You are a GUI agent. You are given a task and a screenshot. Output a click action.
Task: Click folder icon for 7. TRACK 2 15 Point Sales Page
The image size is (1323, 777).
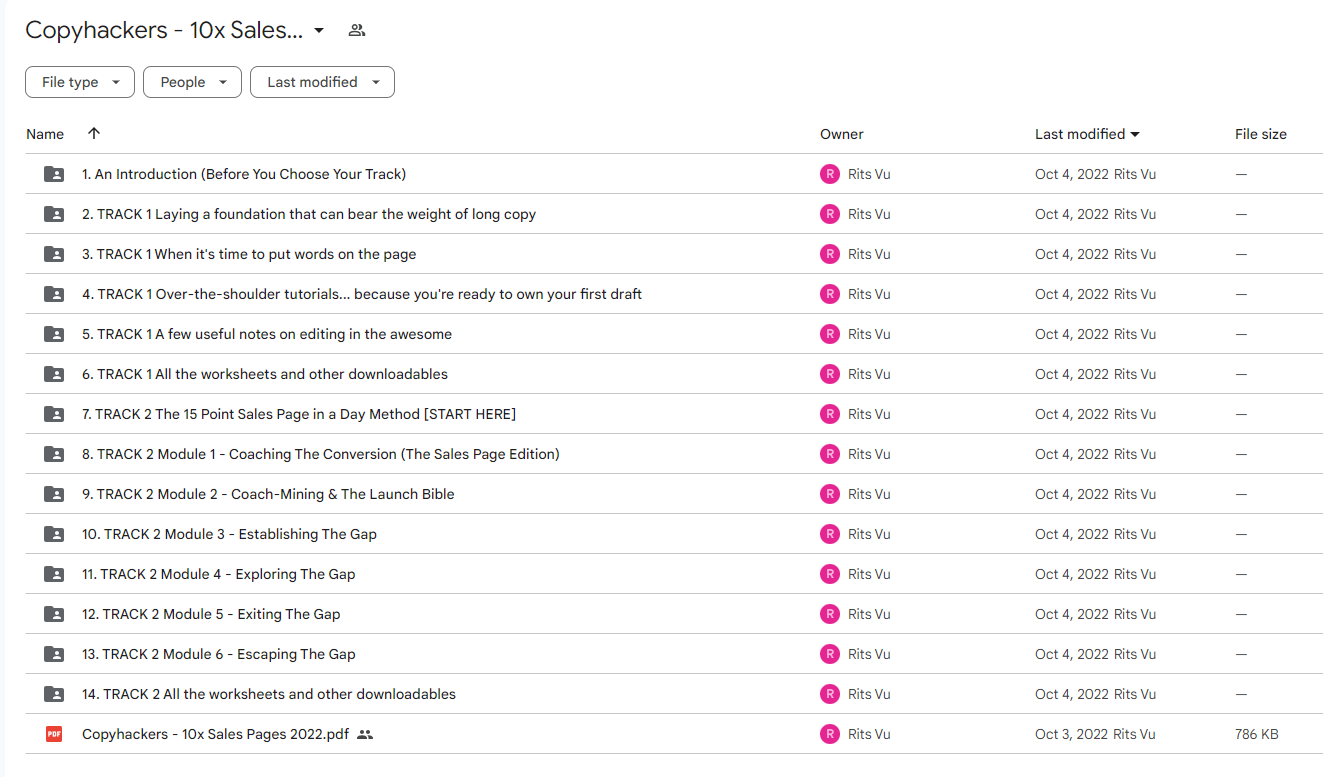click(54, 414)
